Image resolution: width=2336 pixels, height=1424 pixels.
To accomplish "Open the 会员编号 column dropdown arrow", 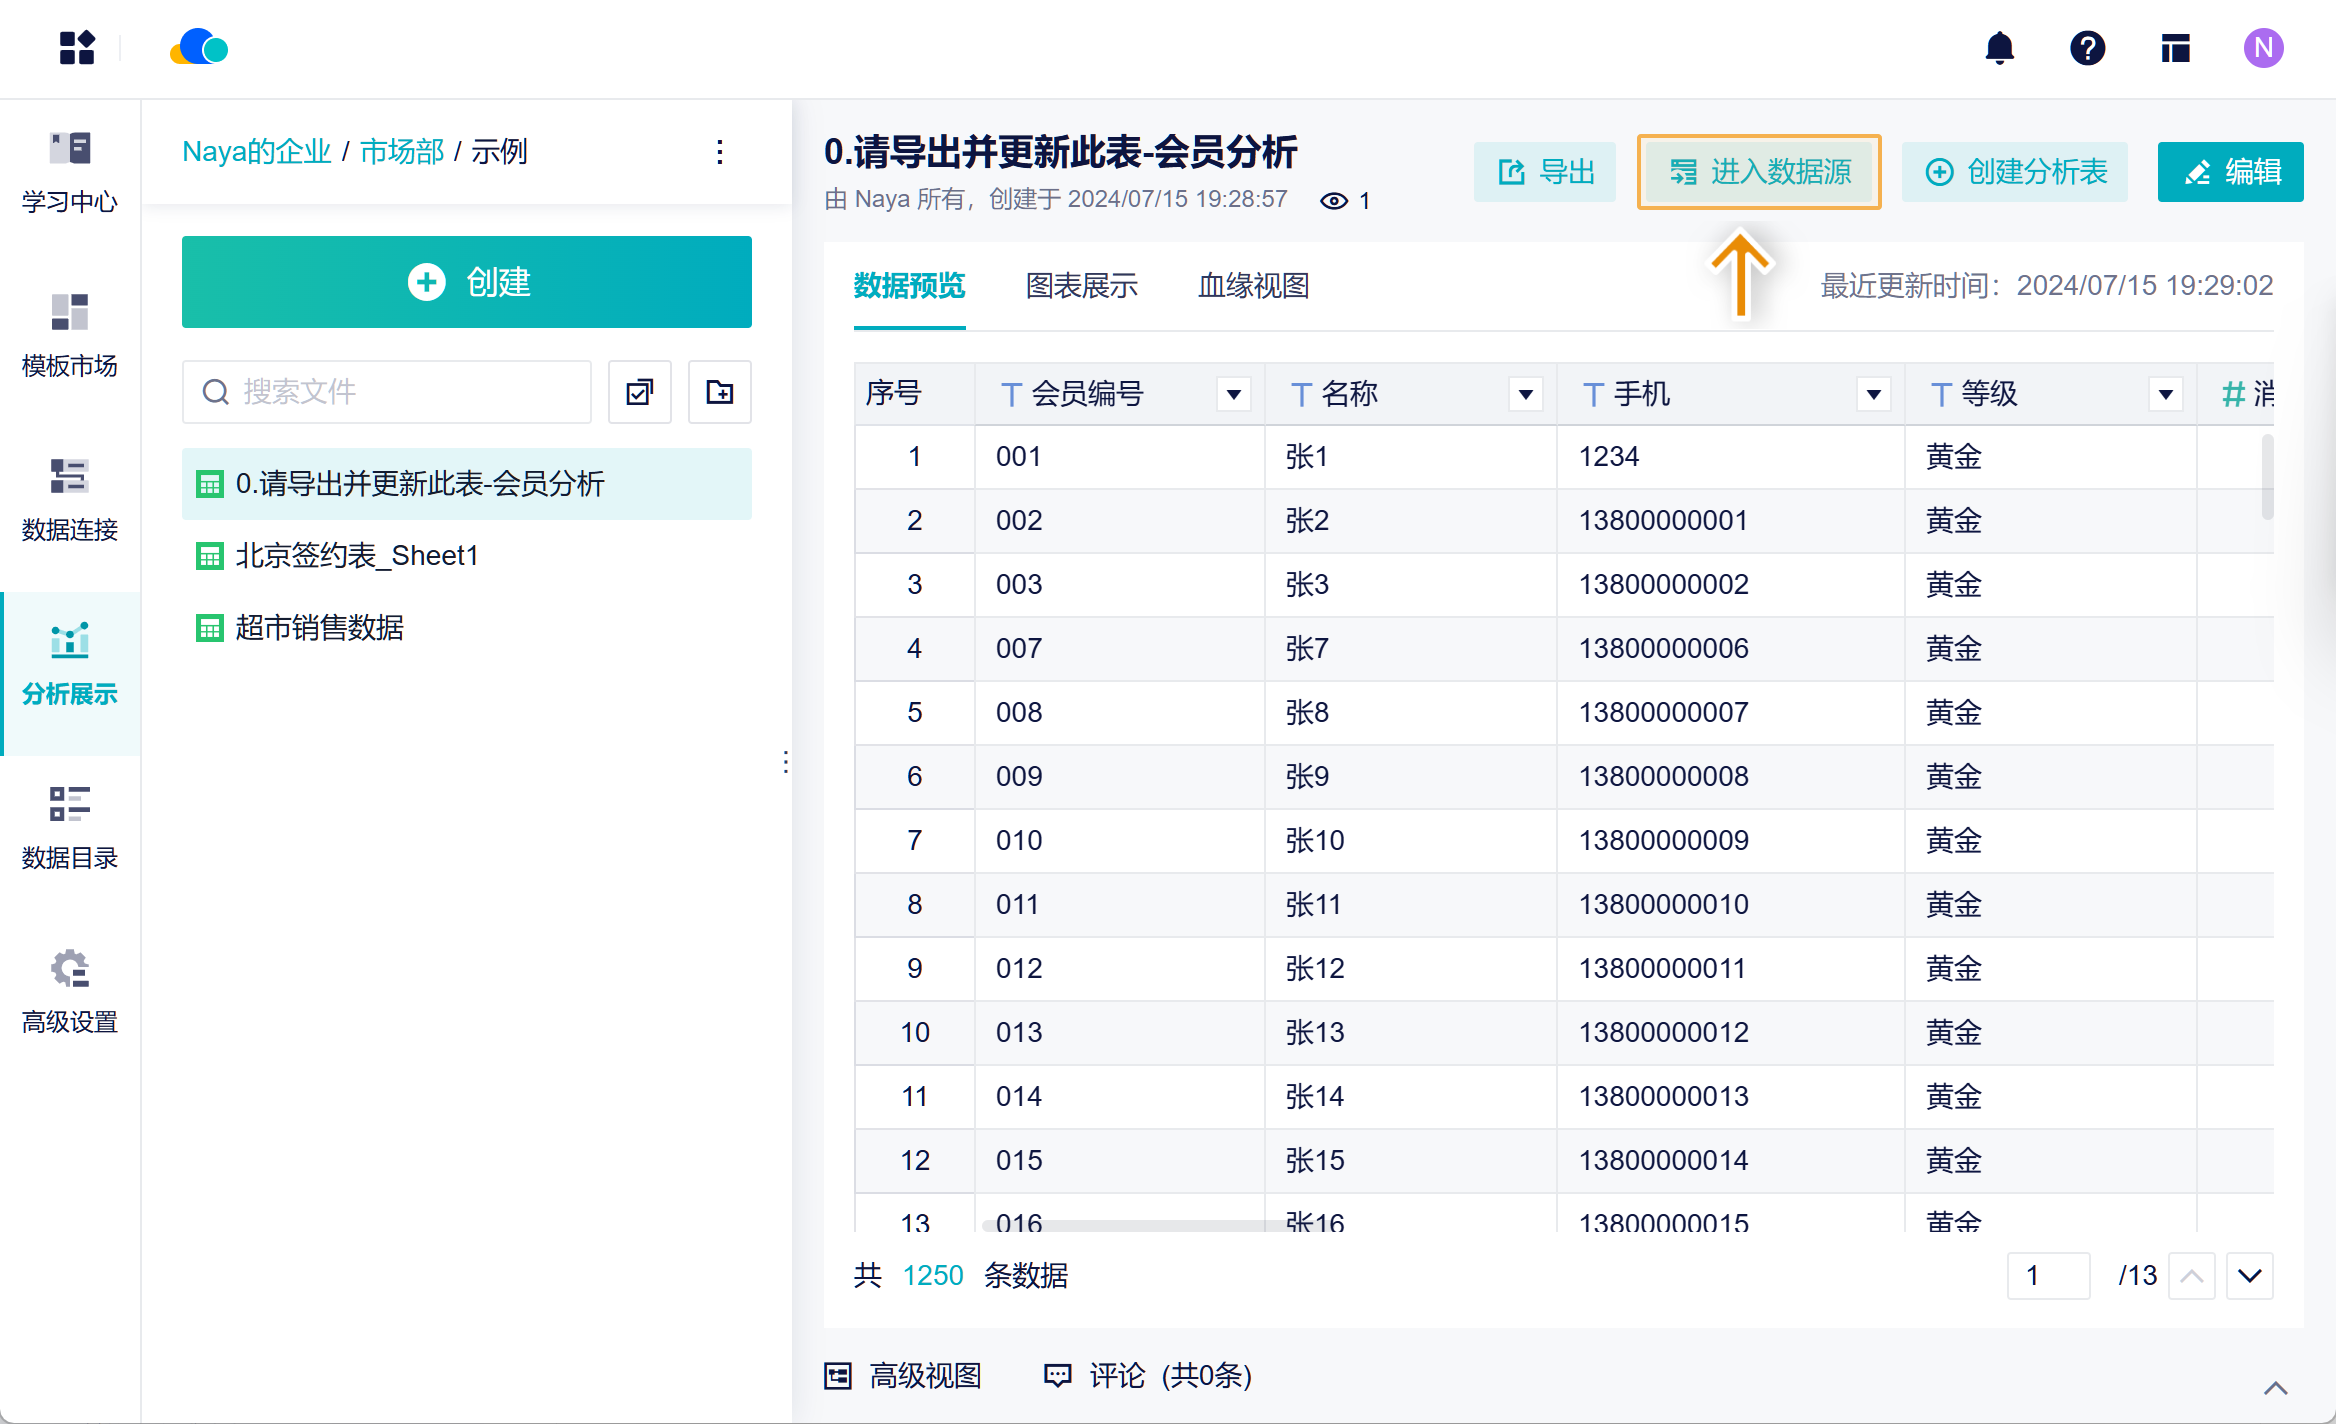I will tap(1234, 394).
